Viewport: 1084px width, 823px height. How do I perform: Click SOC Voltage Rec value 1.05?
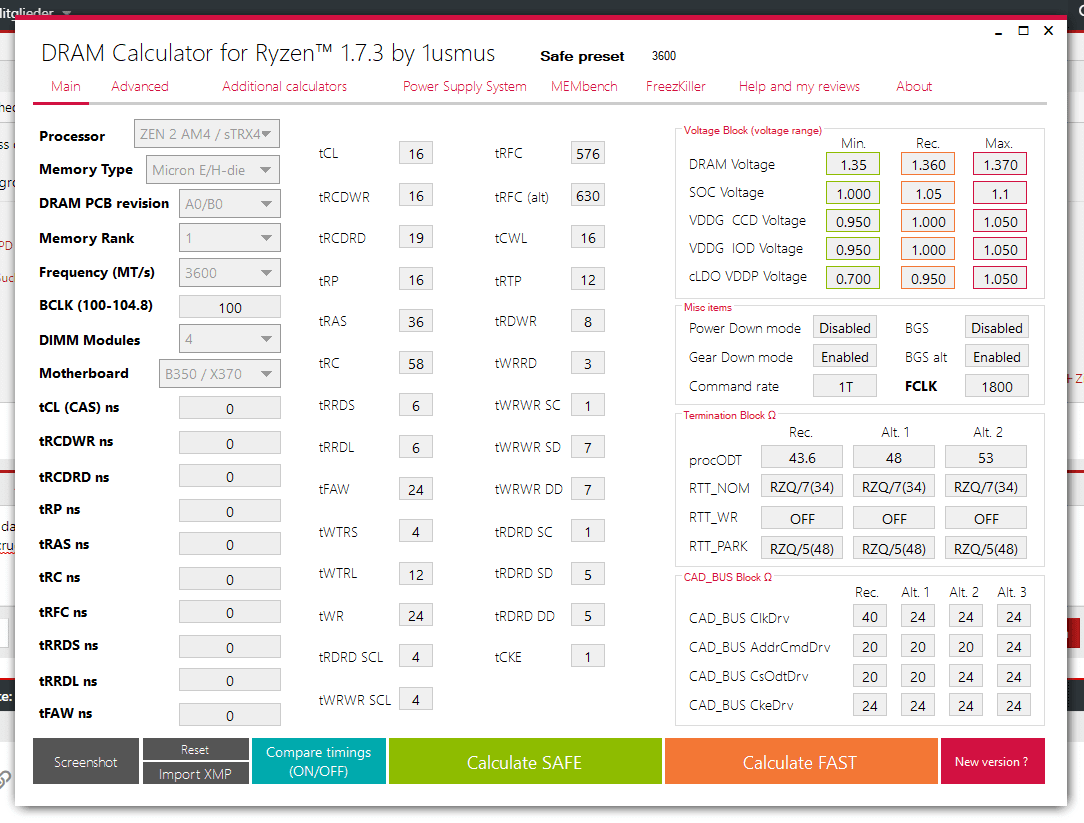tap(928, 194)
